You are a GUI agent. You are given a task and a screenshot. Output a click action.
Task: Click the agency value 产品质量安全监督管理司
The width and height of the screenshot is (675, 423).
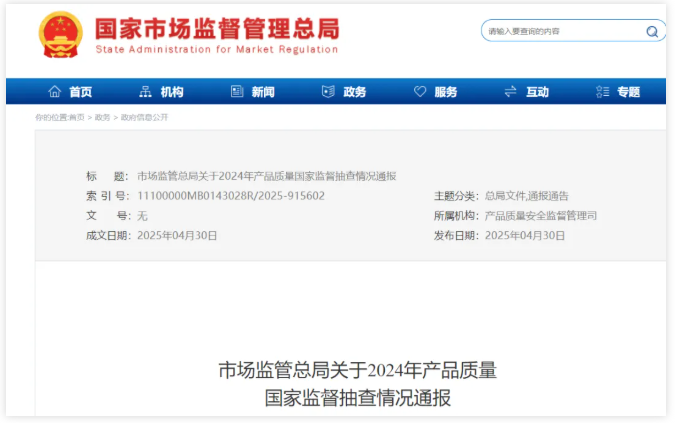[541, 216]
